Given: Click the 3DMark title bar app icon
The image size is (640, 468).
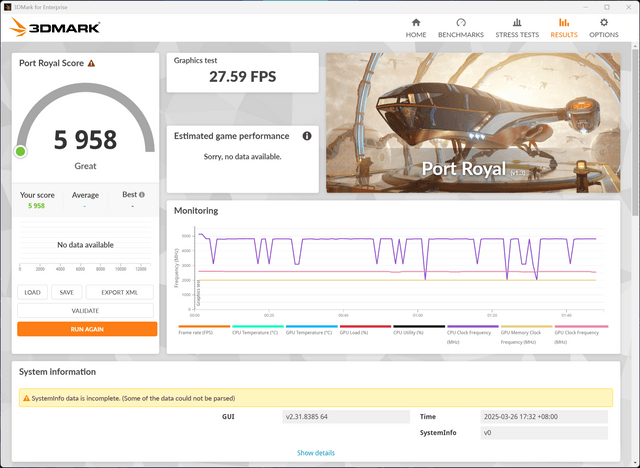Looking at the screenshot, I should click(7, 7).
